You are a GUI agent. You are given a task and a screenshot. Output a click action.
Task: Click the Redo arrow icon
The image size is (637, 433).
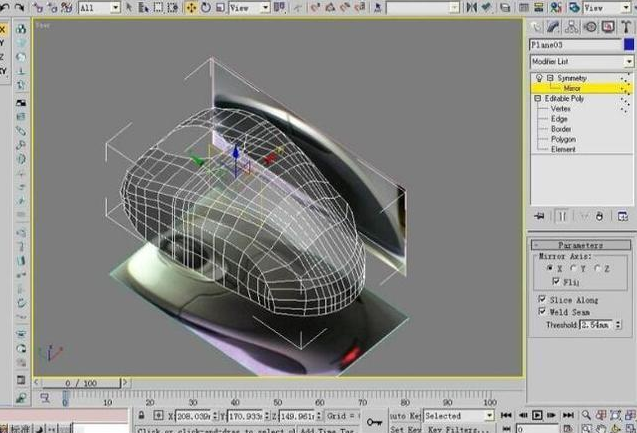[19, 7]
